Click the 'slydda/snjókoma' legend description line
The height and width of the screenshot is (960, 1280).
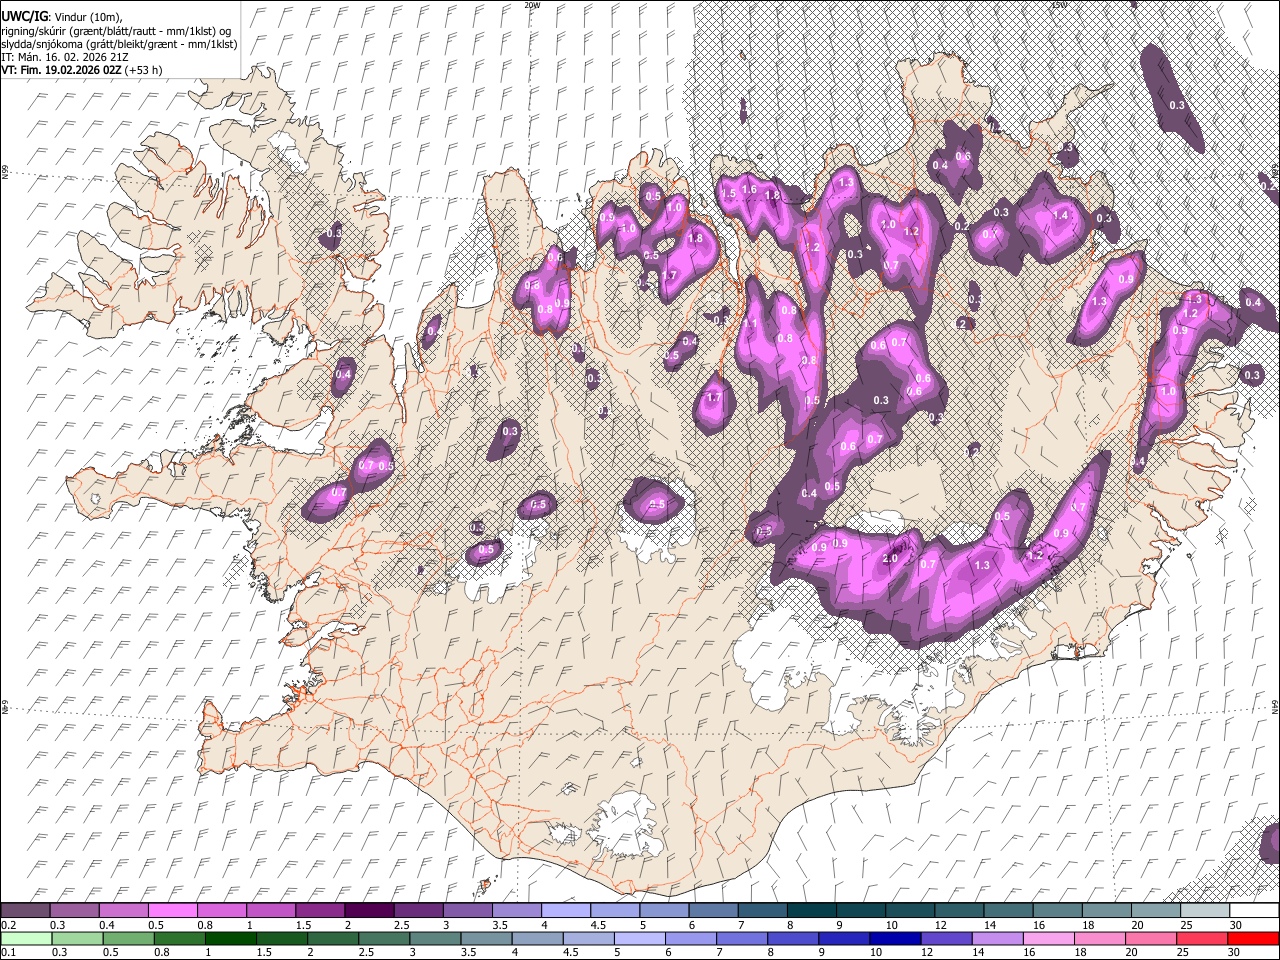point(120,44)
